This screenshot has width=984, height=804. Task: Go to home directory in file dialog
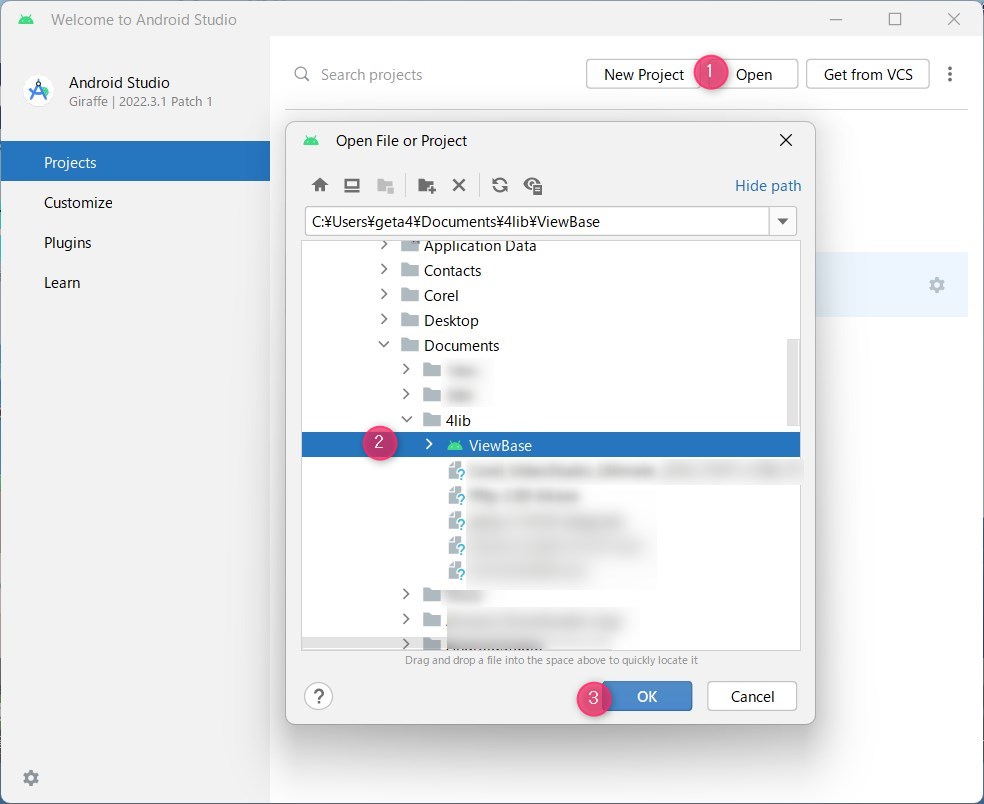click(320, 185)
